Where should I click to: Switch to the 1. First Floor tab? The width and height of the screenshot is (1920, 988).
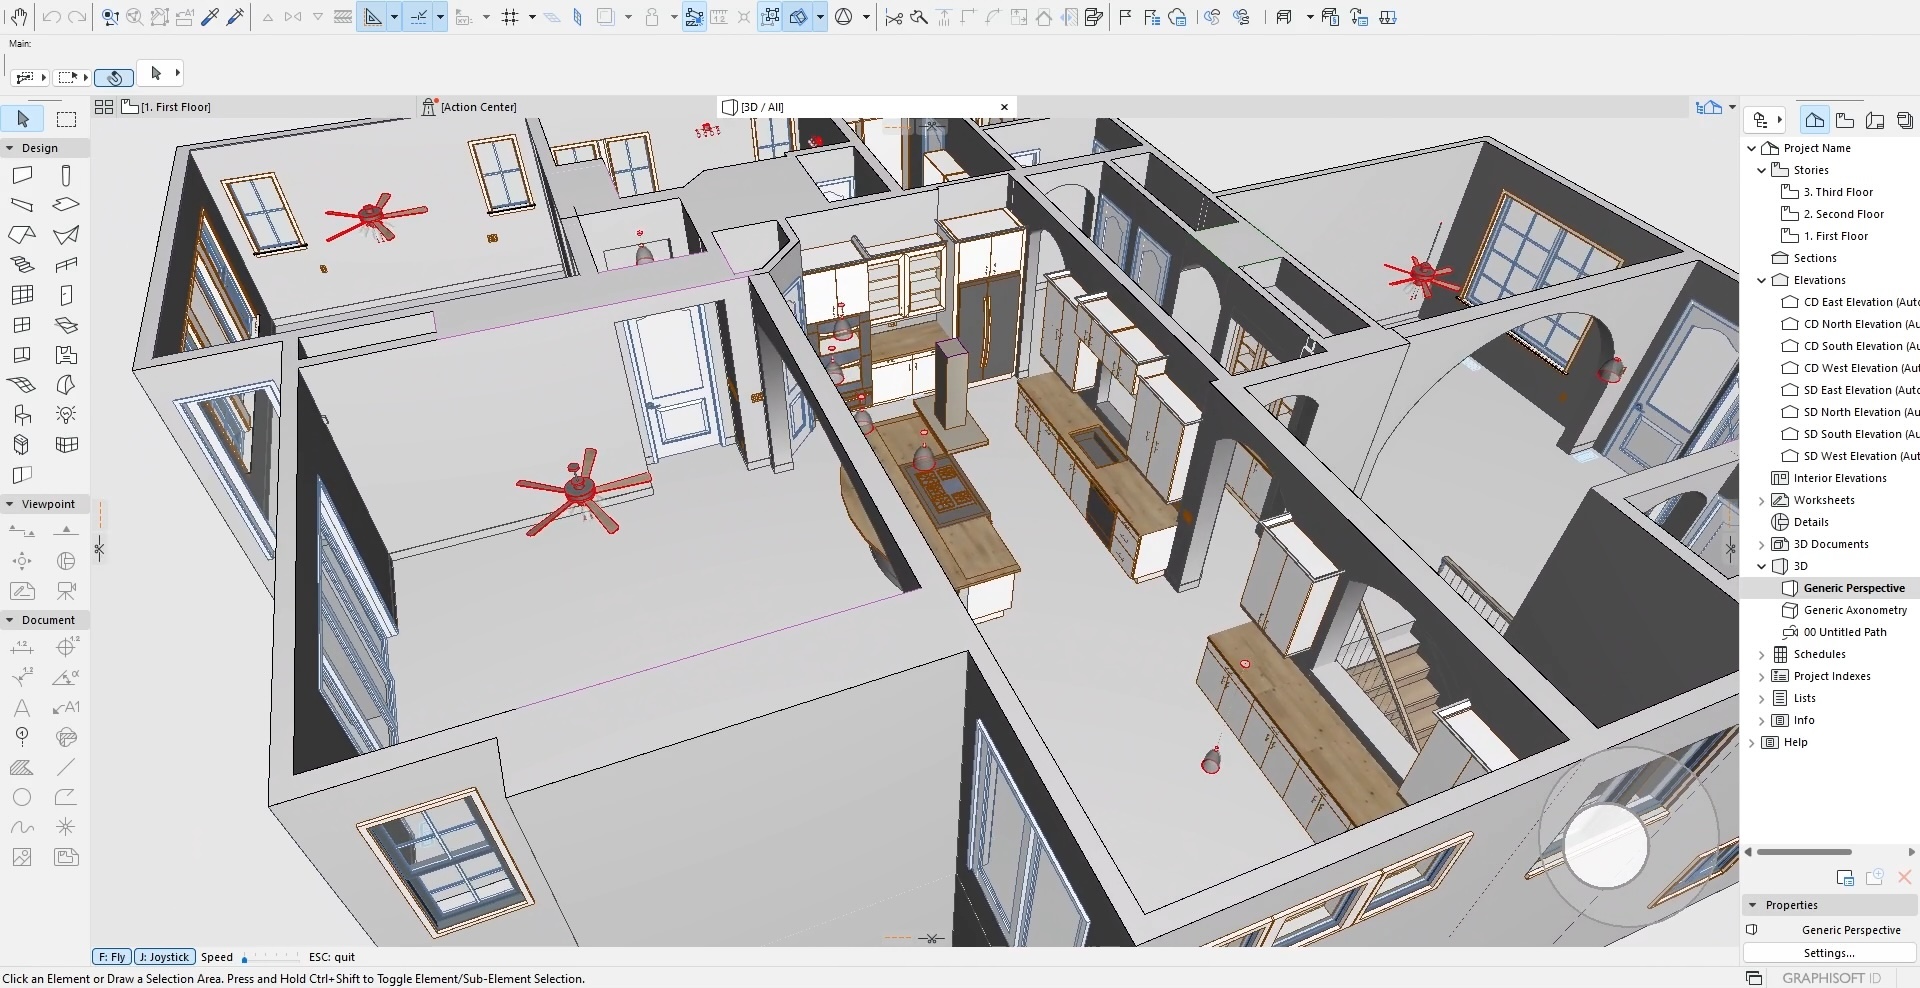point(175,107)
